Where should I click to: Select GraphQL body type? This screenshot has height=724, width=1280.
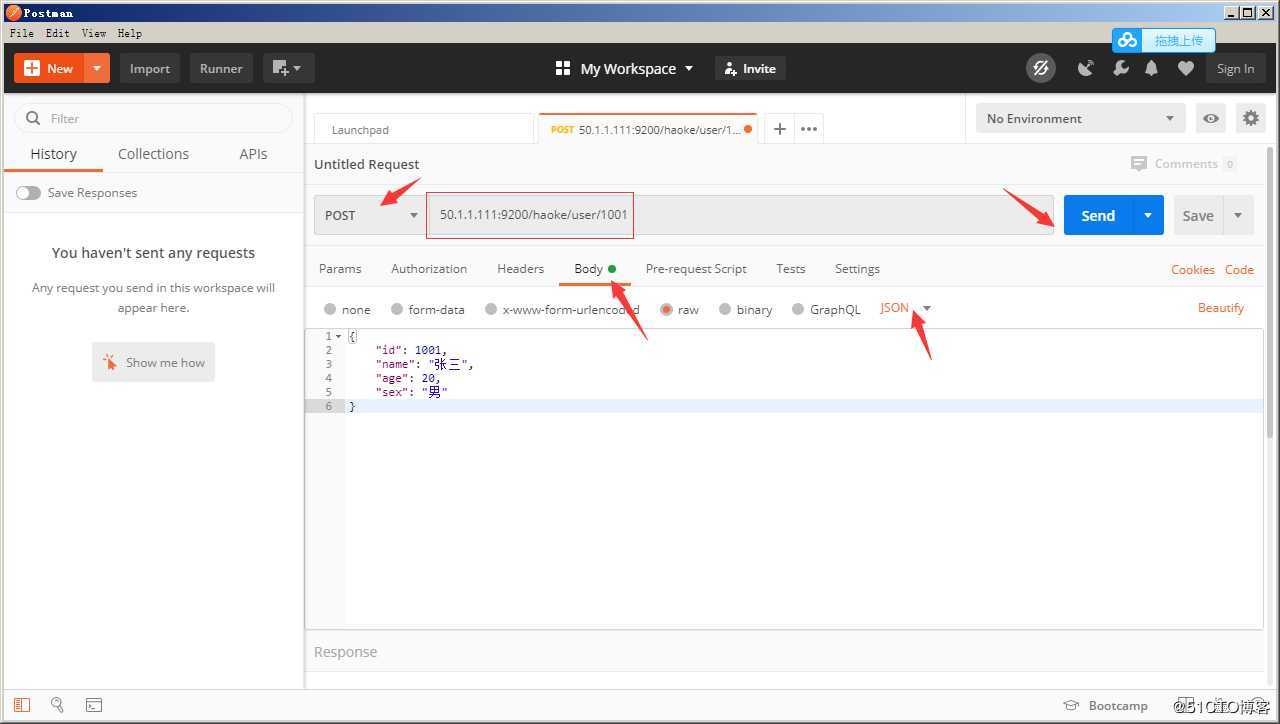(x=798, y=310)
